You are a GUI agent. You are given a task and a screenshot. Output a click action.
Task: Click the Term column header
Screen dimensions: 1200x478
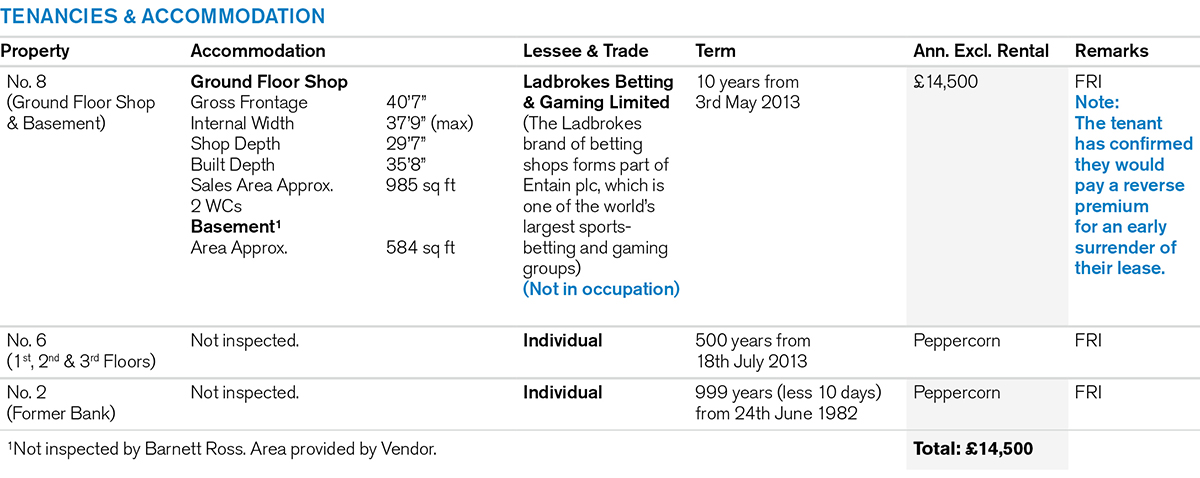click(x=715, y=51)
